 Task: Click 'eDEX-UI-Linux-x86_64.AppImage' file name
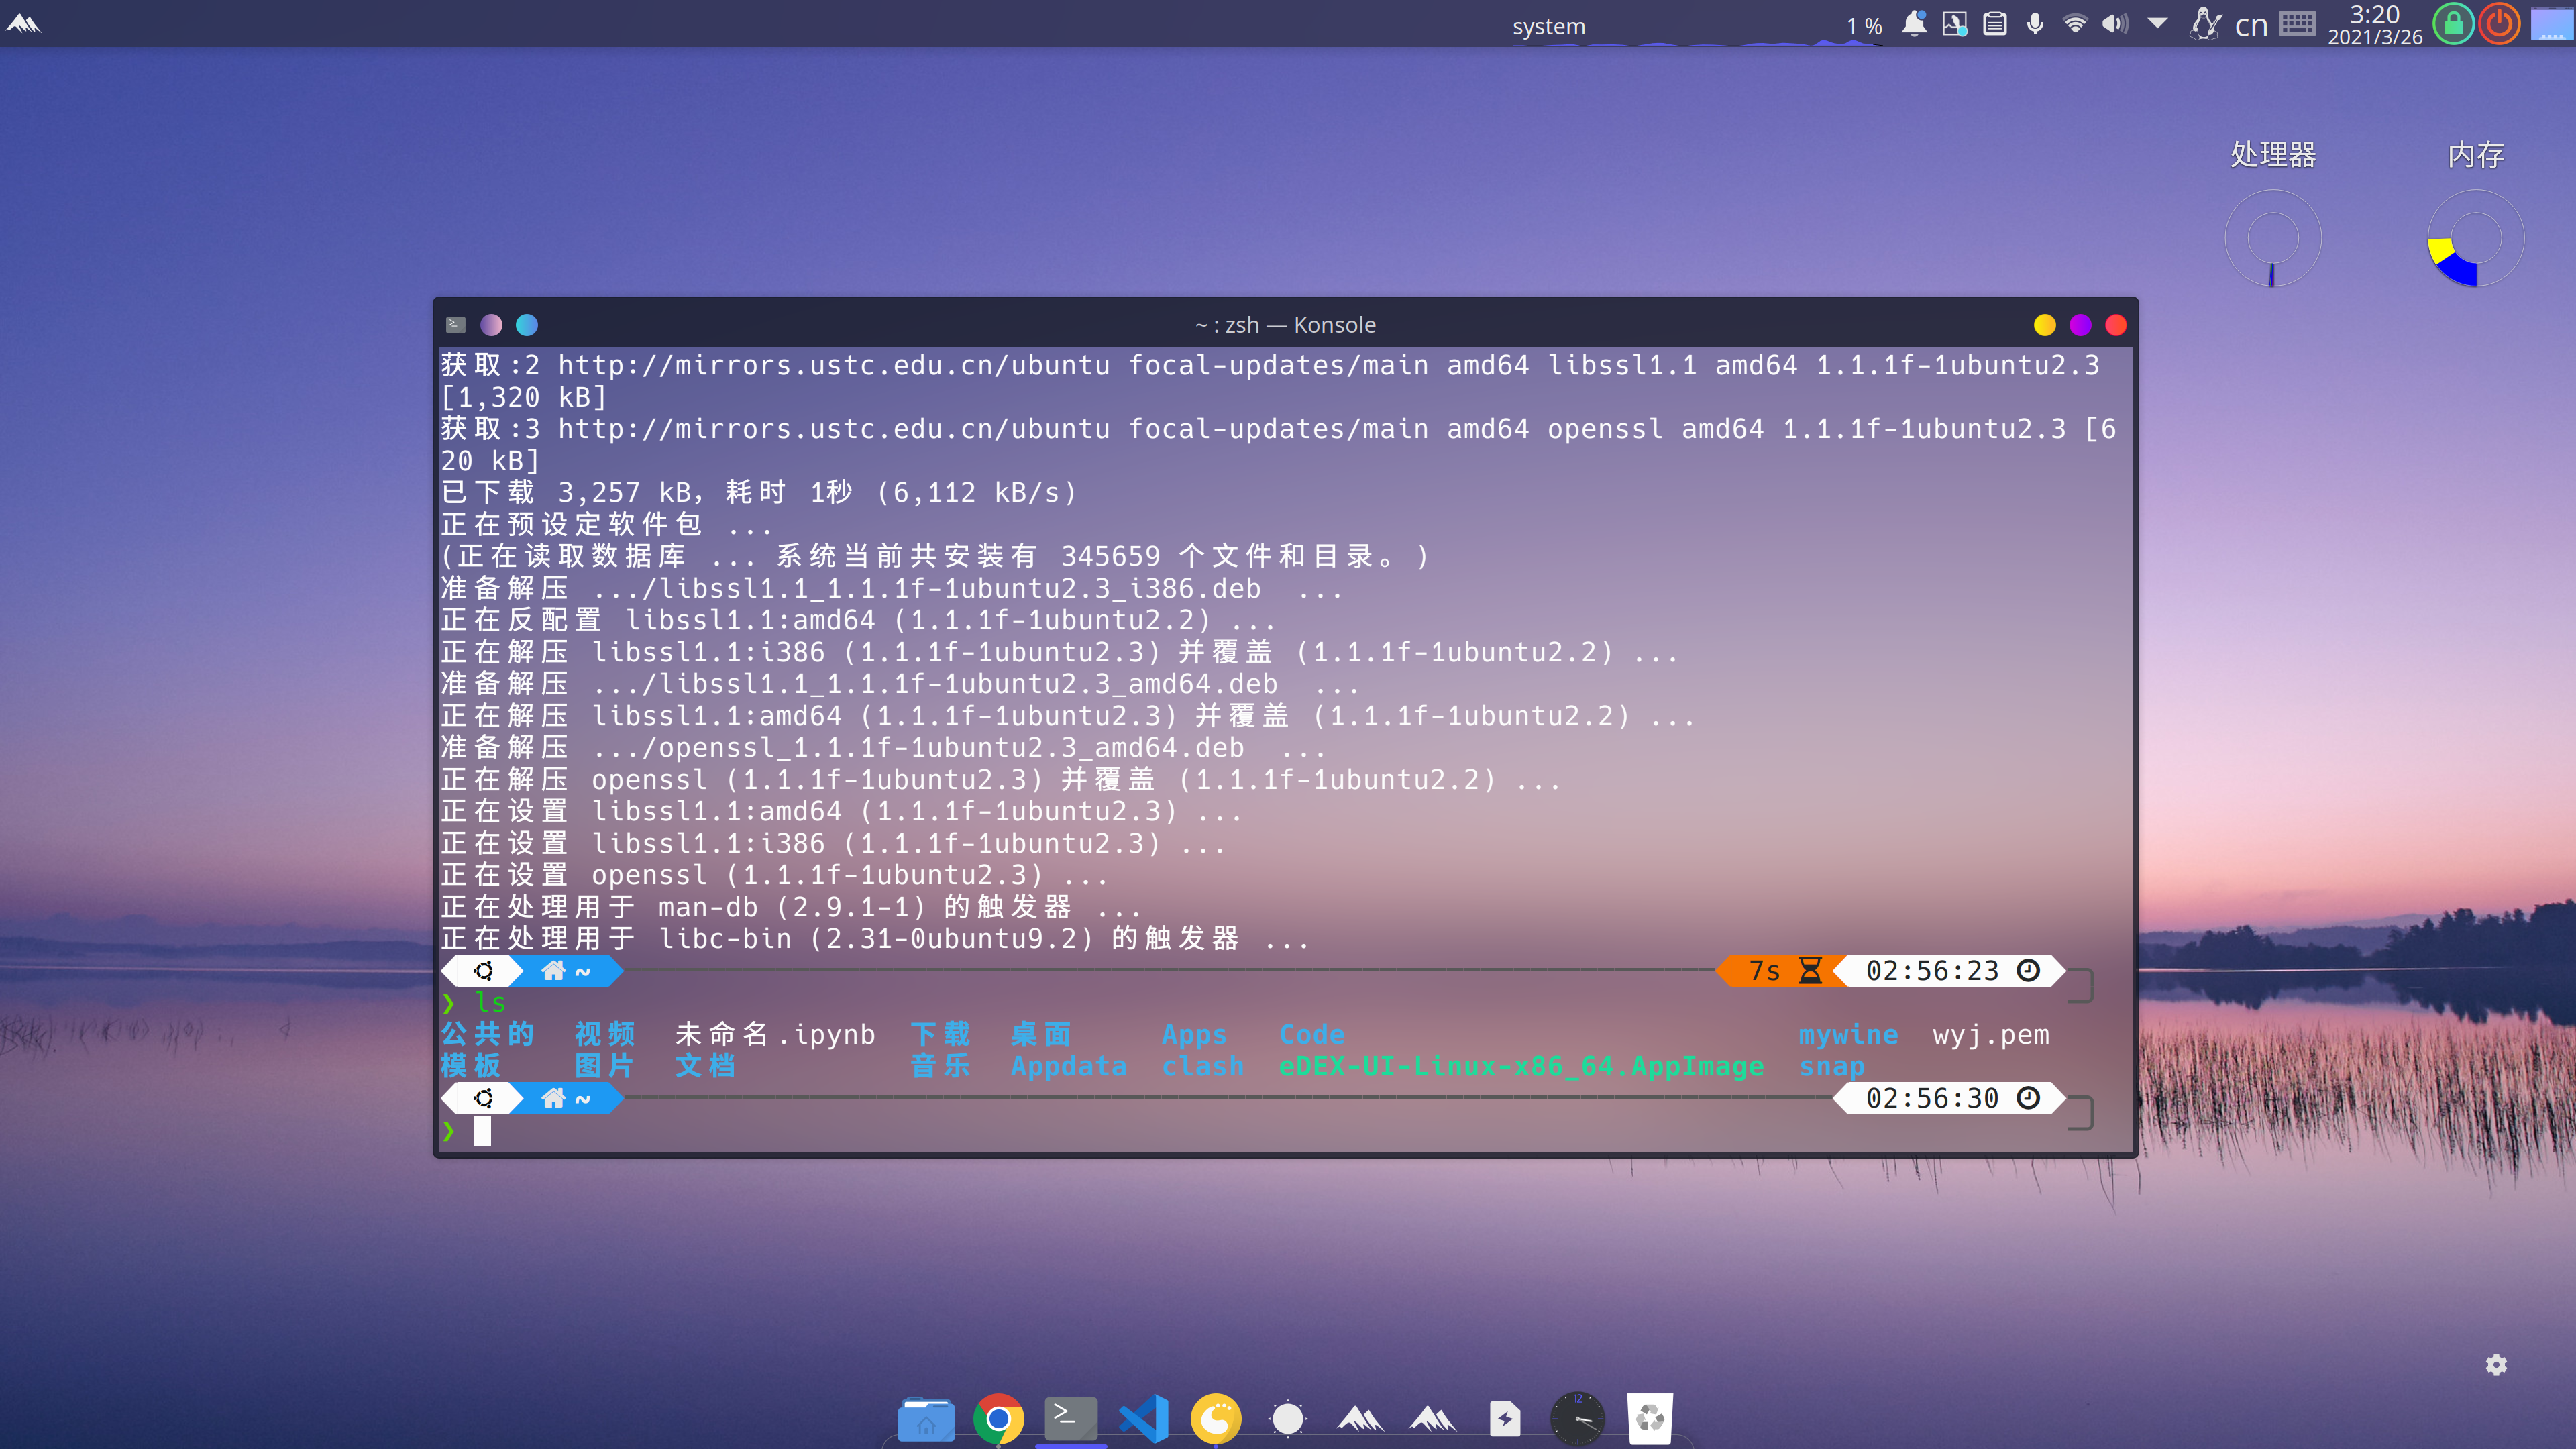coord(1521,1067)
